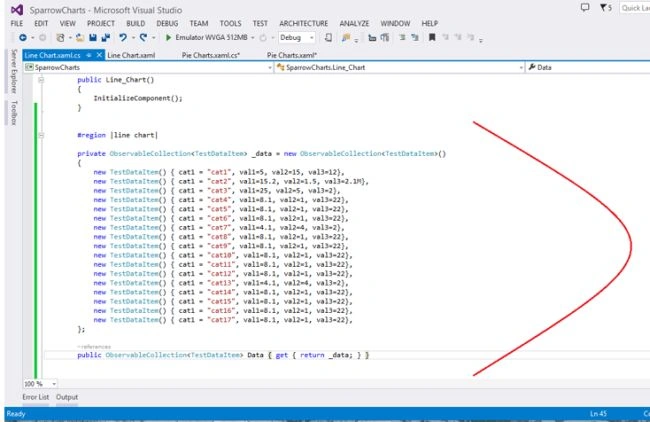Click the device icon after Debug dropdown
This screenshot has height=422, width=650.
328,38
